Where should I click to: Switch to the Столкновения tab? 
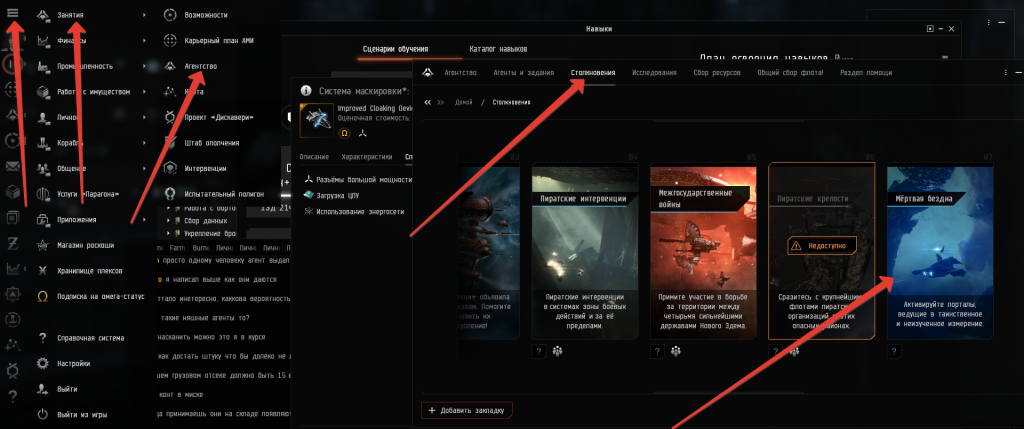[592, 73]
